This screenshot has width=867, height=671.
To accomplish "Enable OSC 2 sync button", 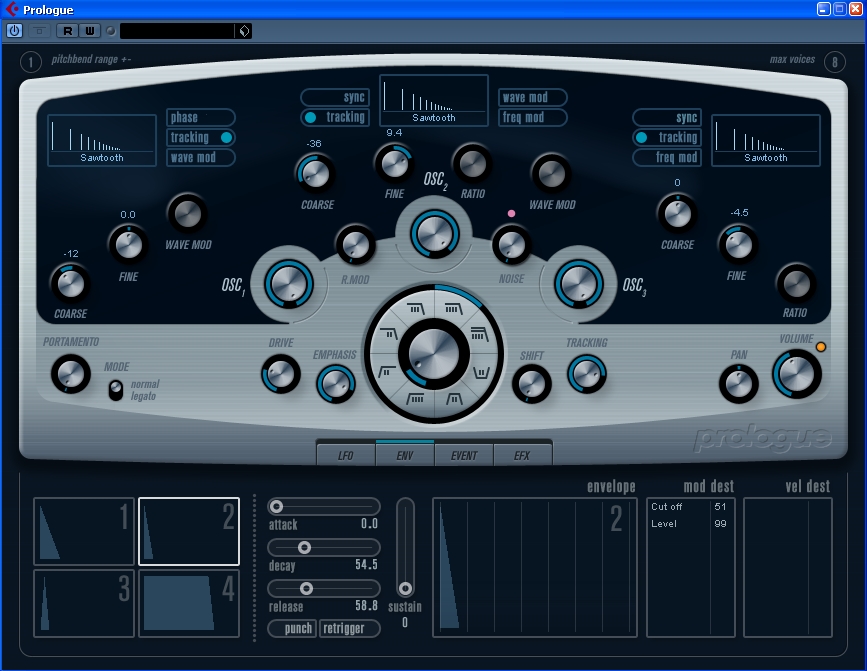I will point(335,97).
